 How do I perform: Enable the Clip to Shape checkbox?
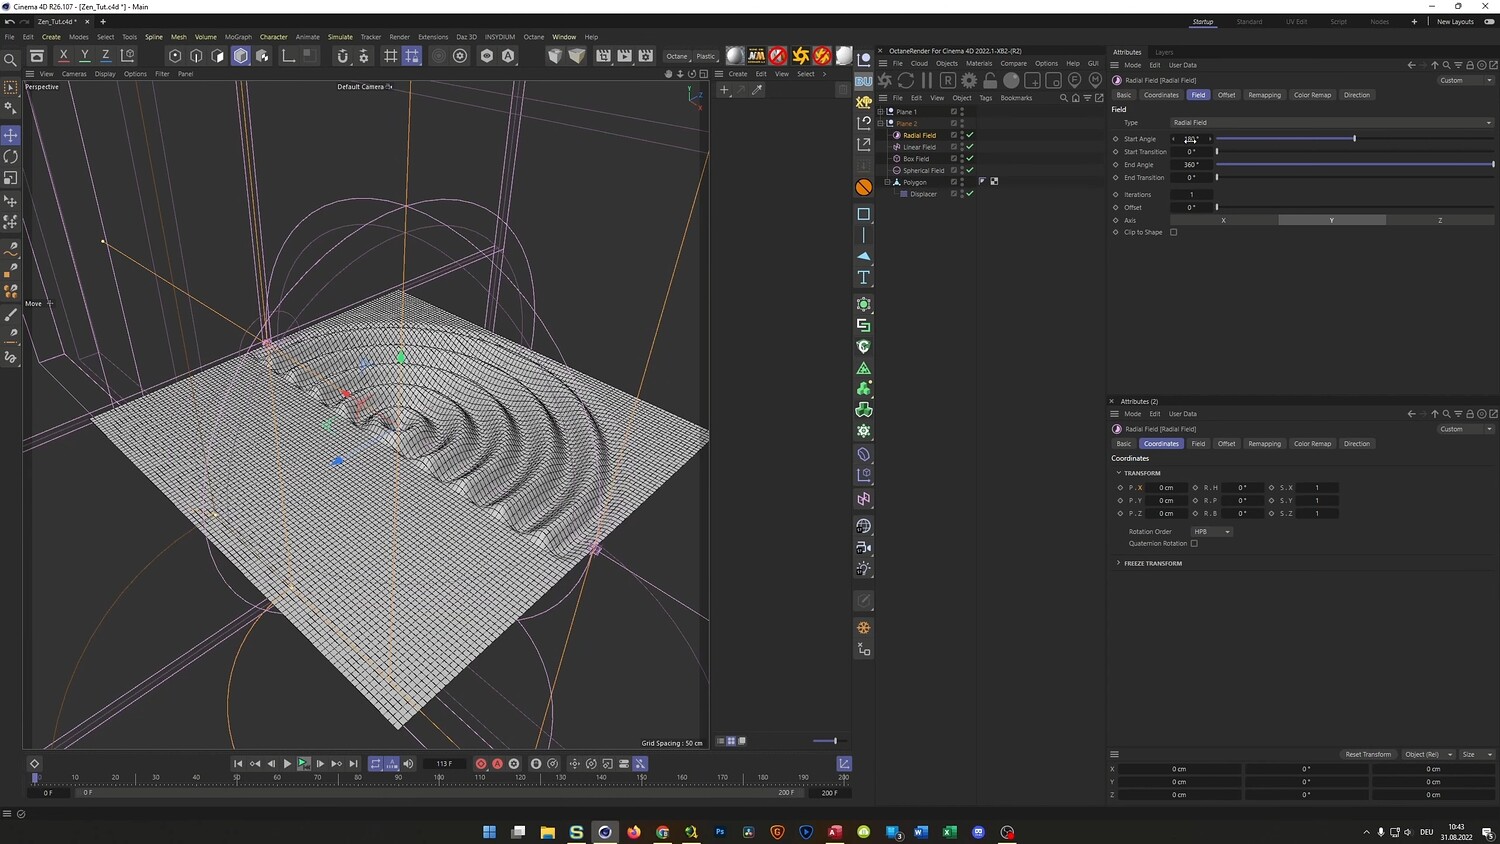click(x=1174, y=232)
